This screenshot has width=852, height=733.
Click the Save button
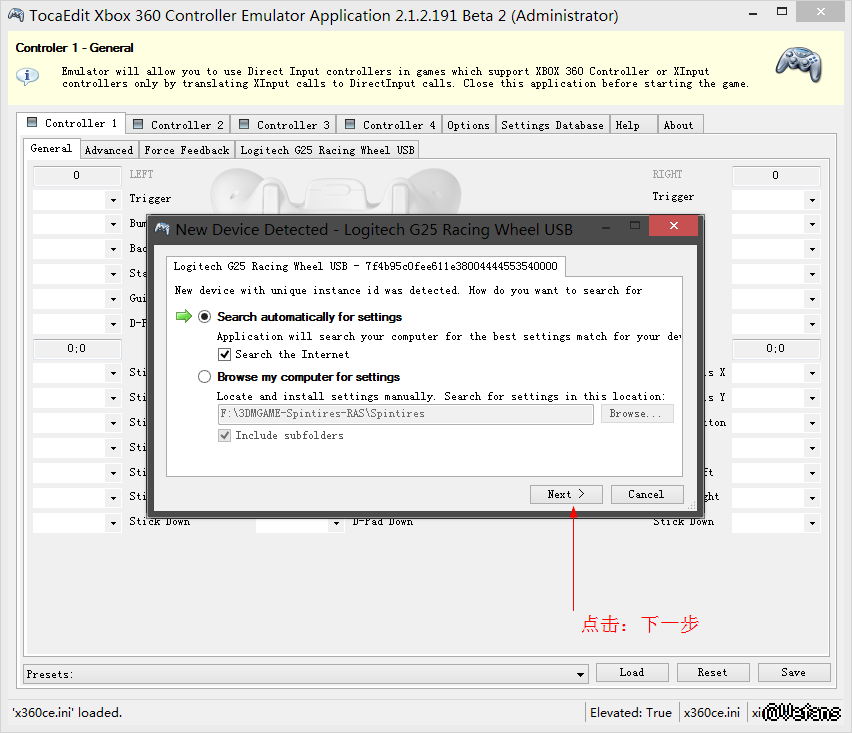tap(794, 672)
